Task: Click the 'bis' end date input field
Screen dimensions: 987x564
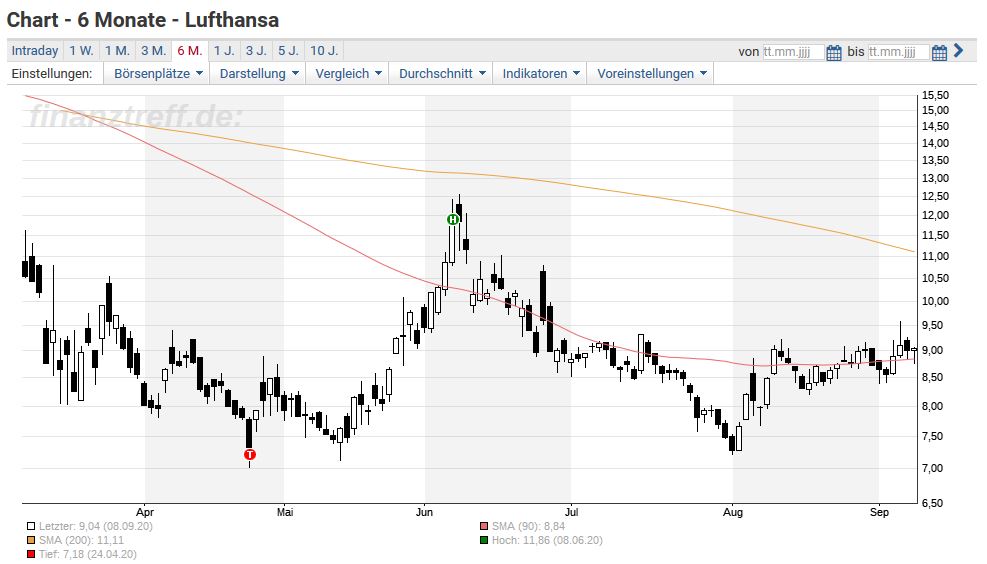Action: 898,52
